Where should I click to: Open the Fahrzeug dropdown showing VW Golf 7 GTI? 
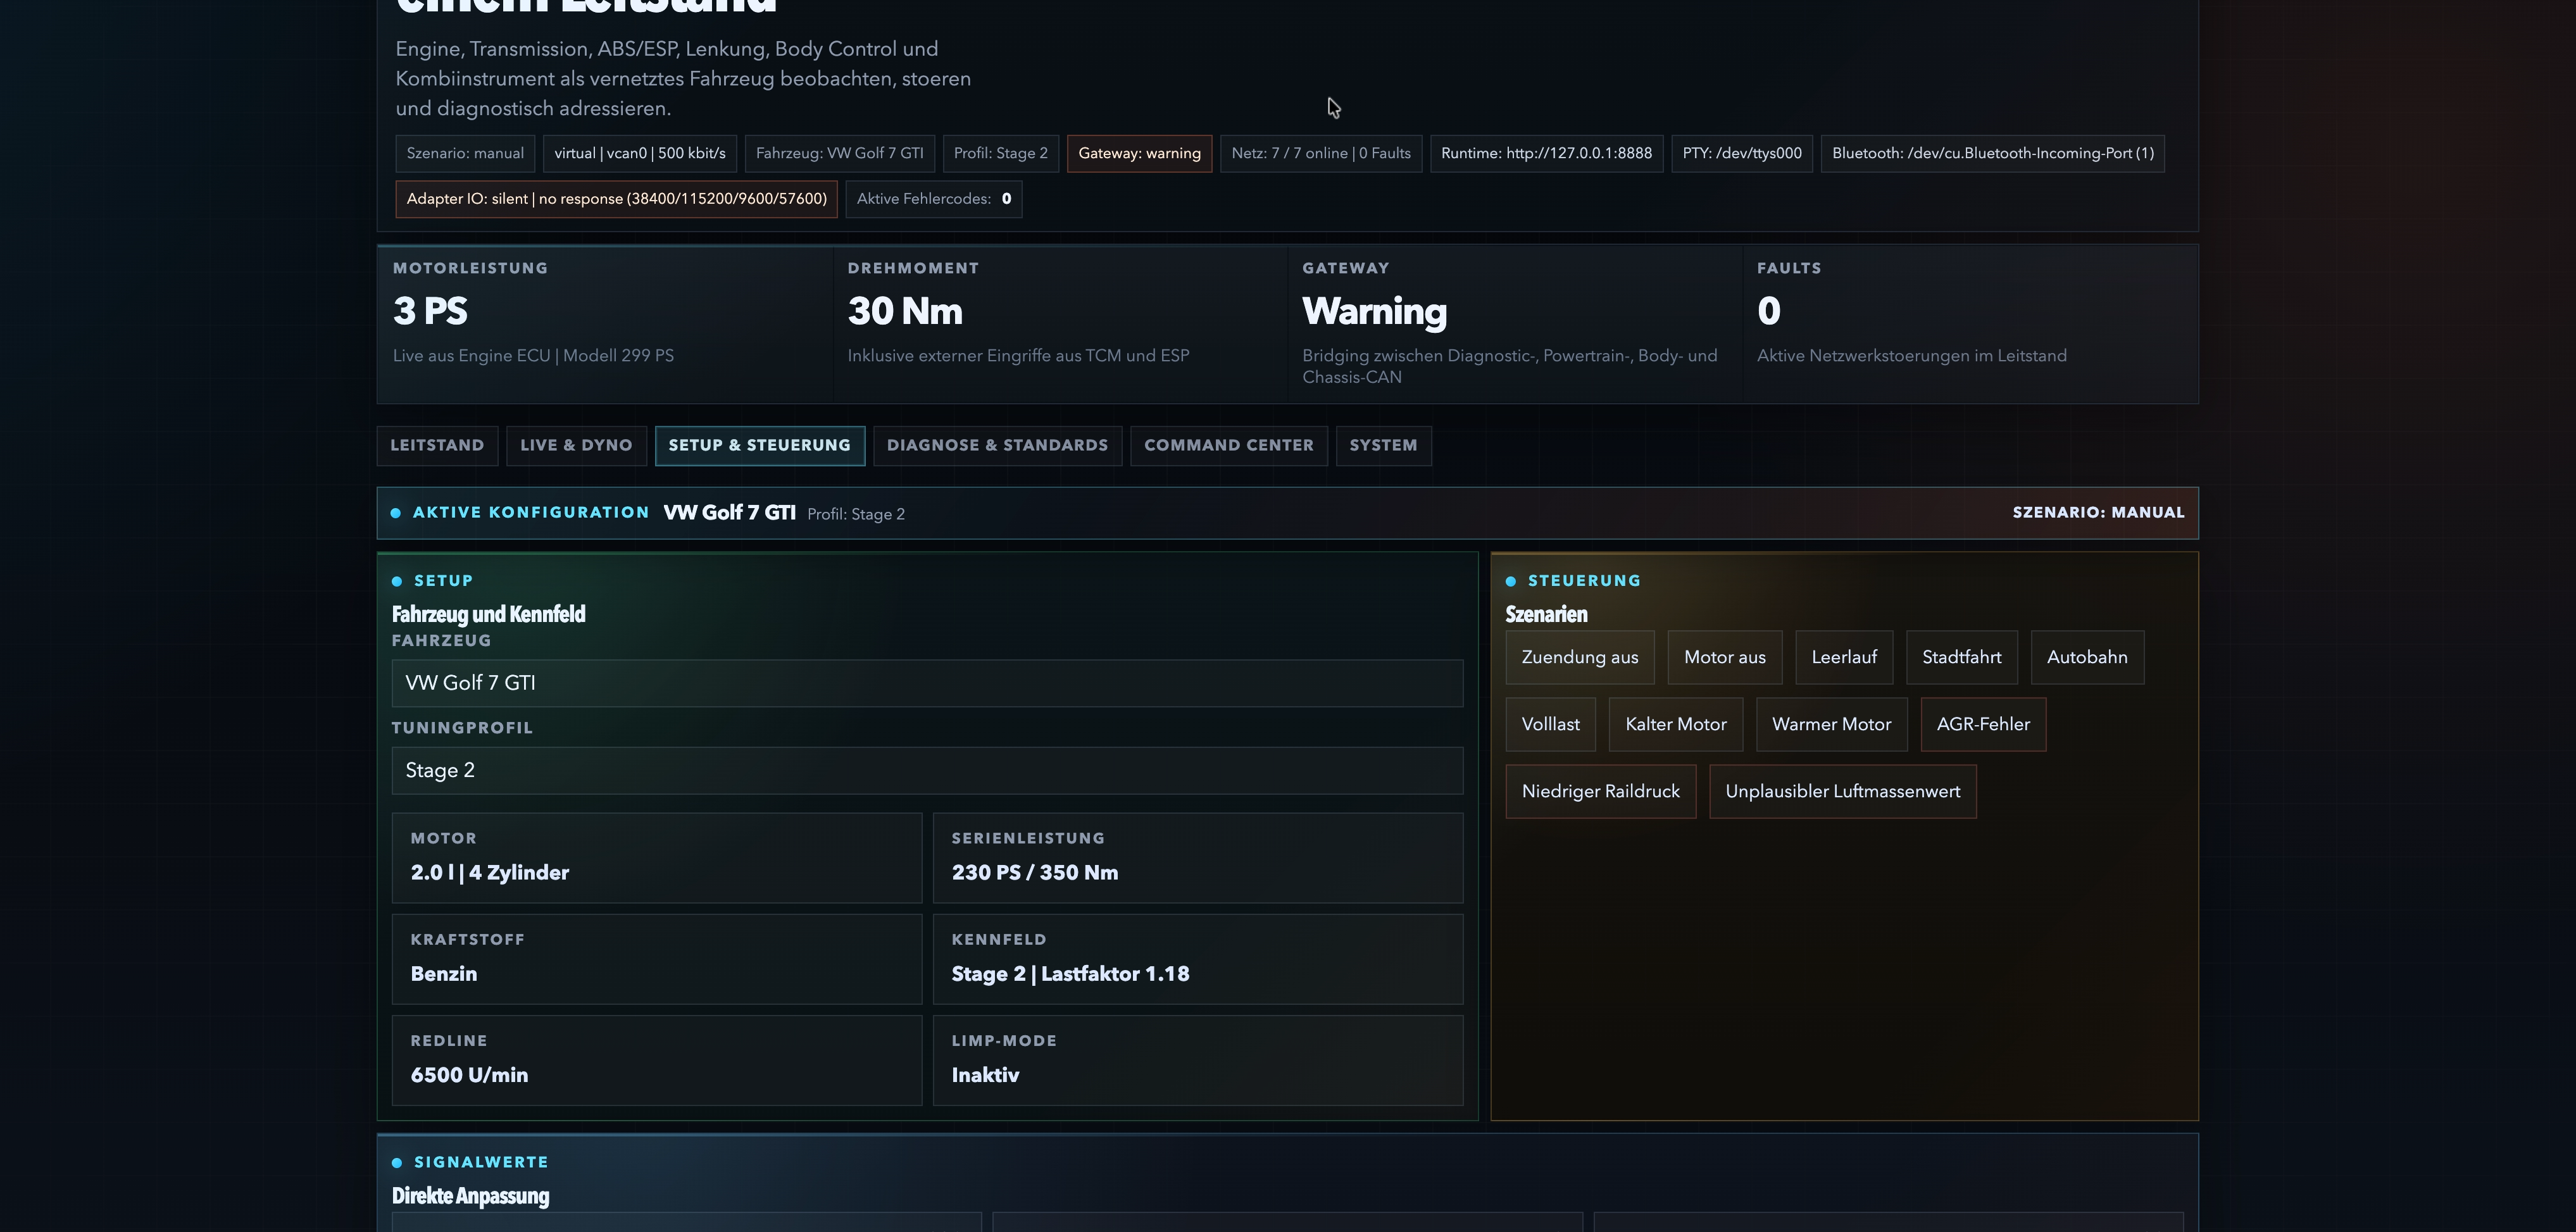[927, 683]
